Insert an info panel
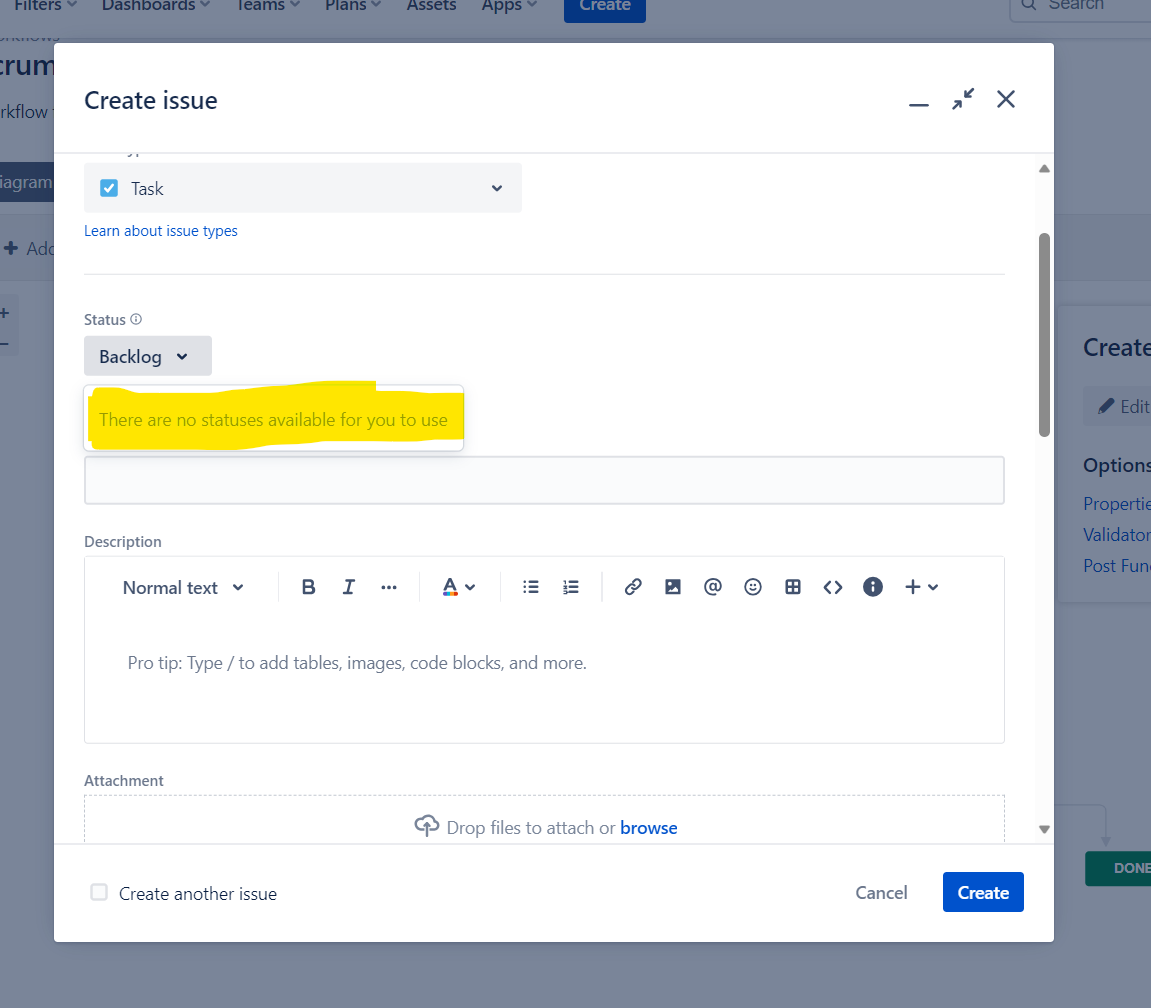Image resolution: width=1151 pixels, height=1008 pixels. point(873,587)
